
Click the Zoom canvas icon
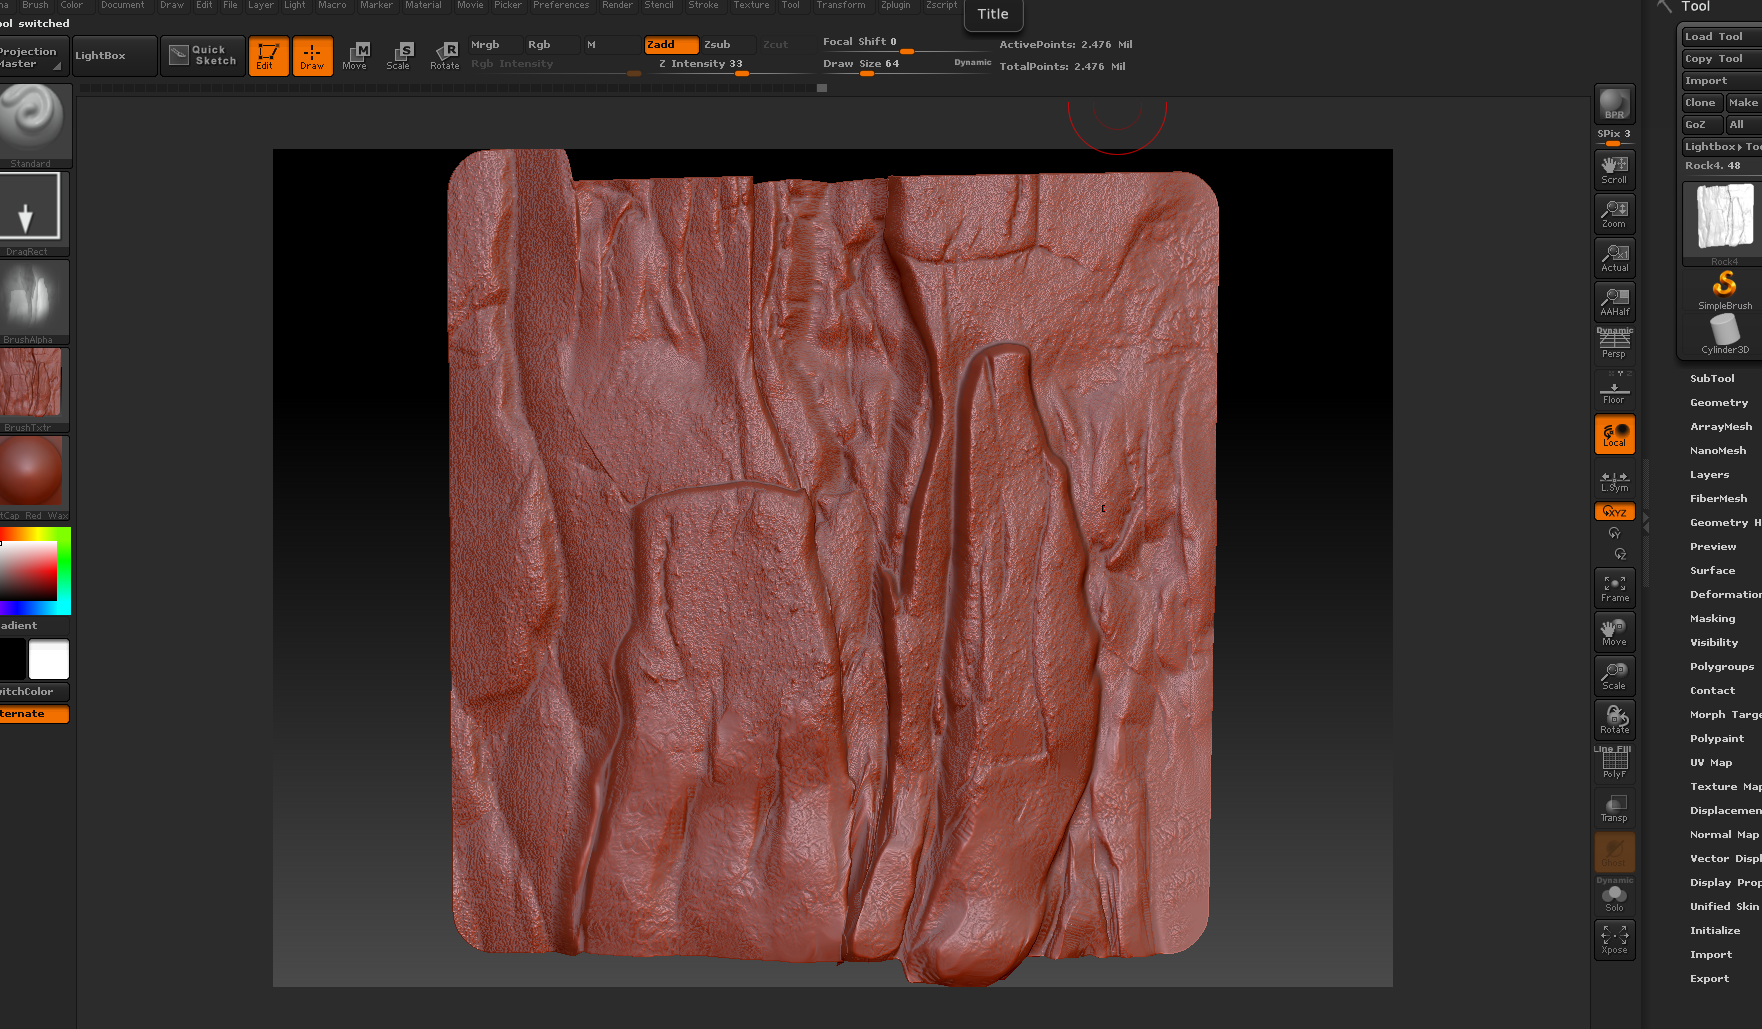1614,213
